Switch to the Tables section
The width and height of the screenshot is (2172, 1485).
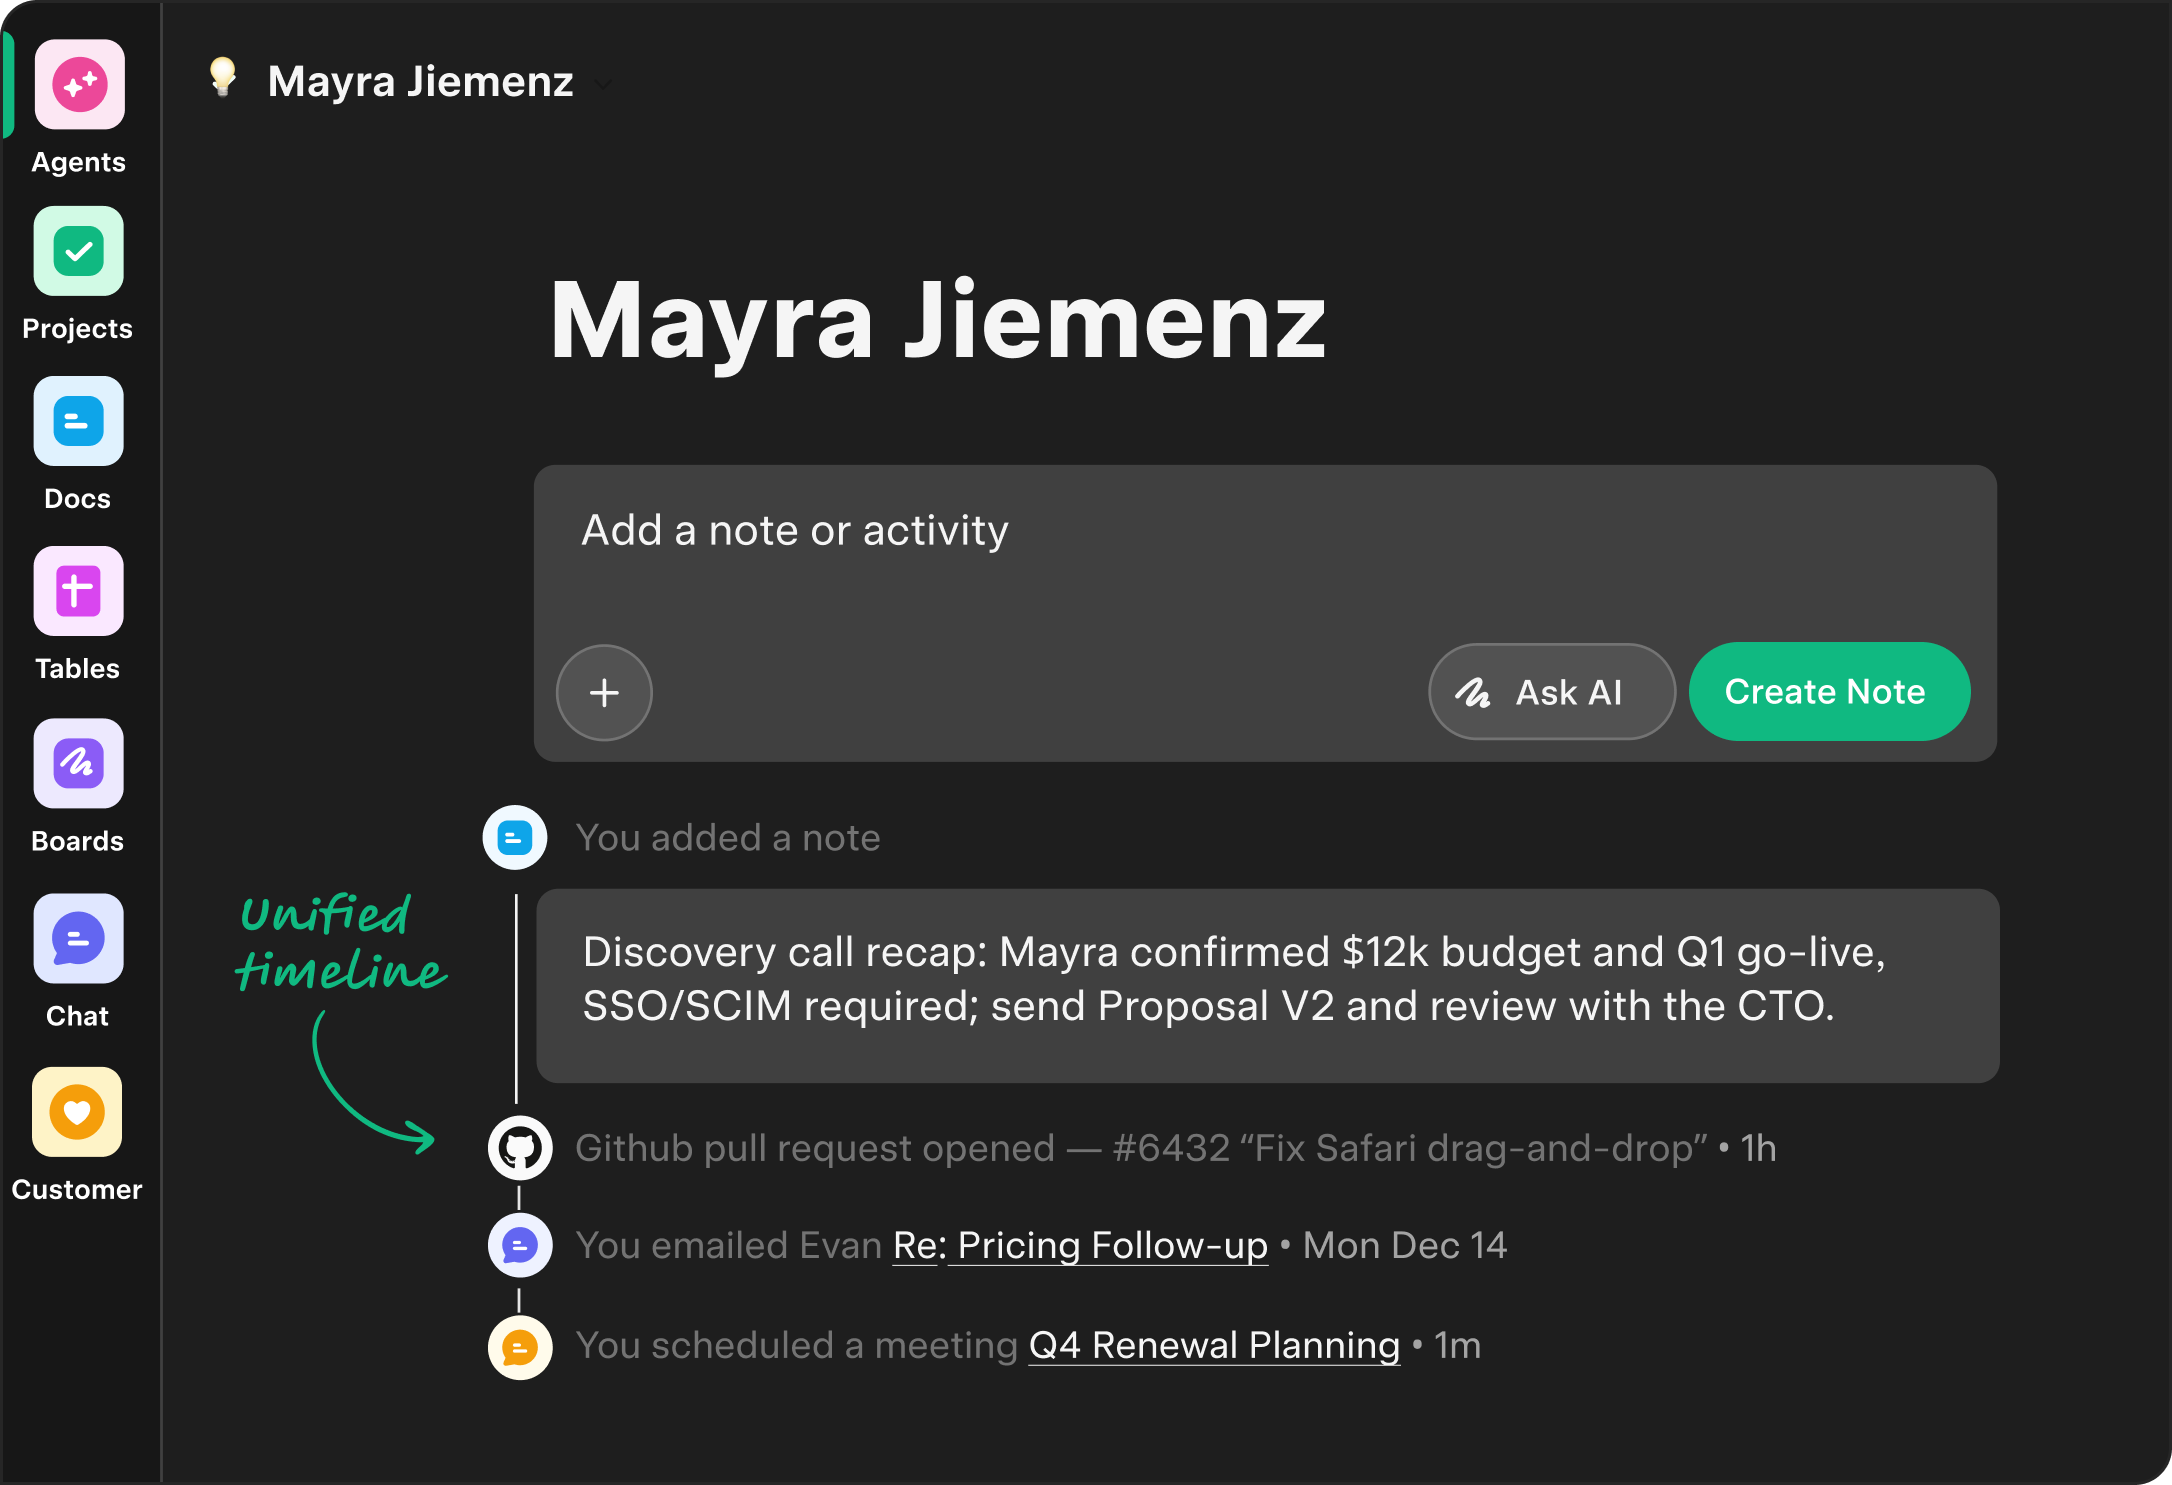point(79,592)
